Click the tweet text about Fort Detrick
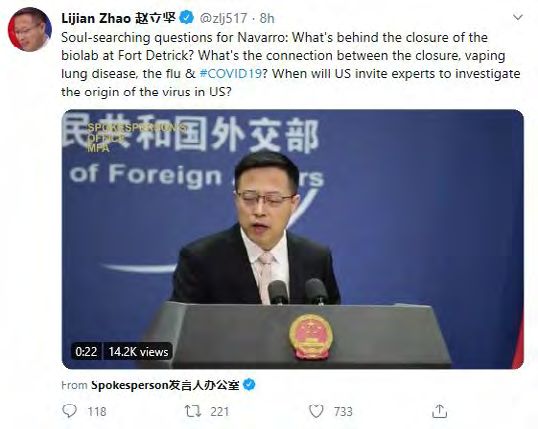This screenshot has height=429, width=538. click(291, 65)
